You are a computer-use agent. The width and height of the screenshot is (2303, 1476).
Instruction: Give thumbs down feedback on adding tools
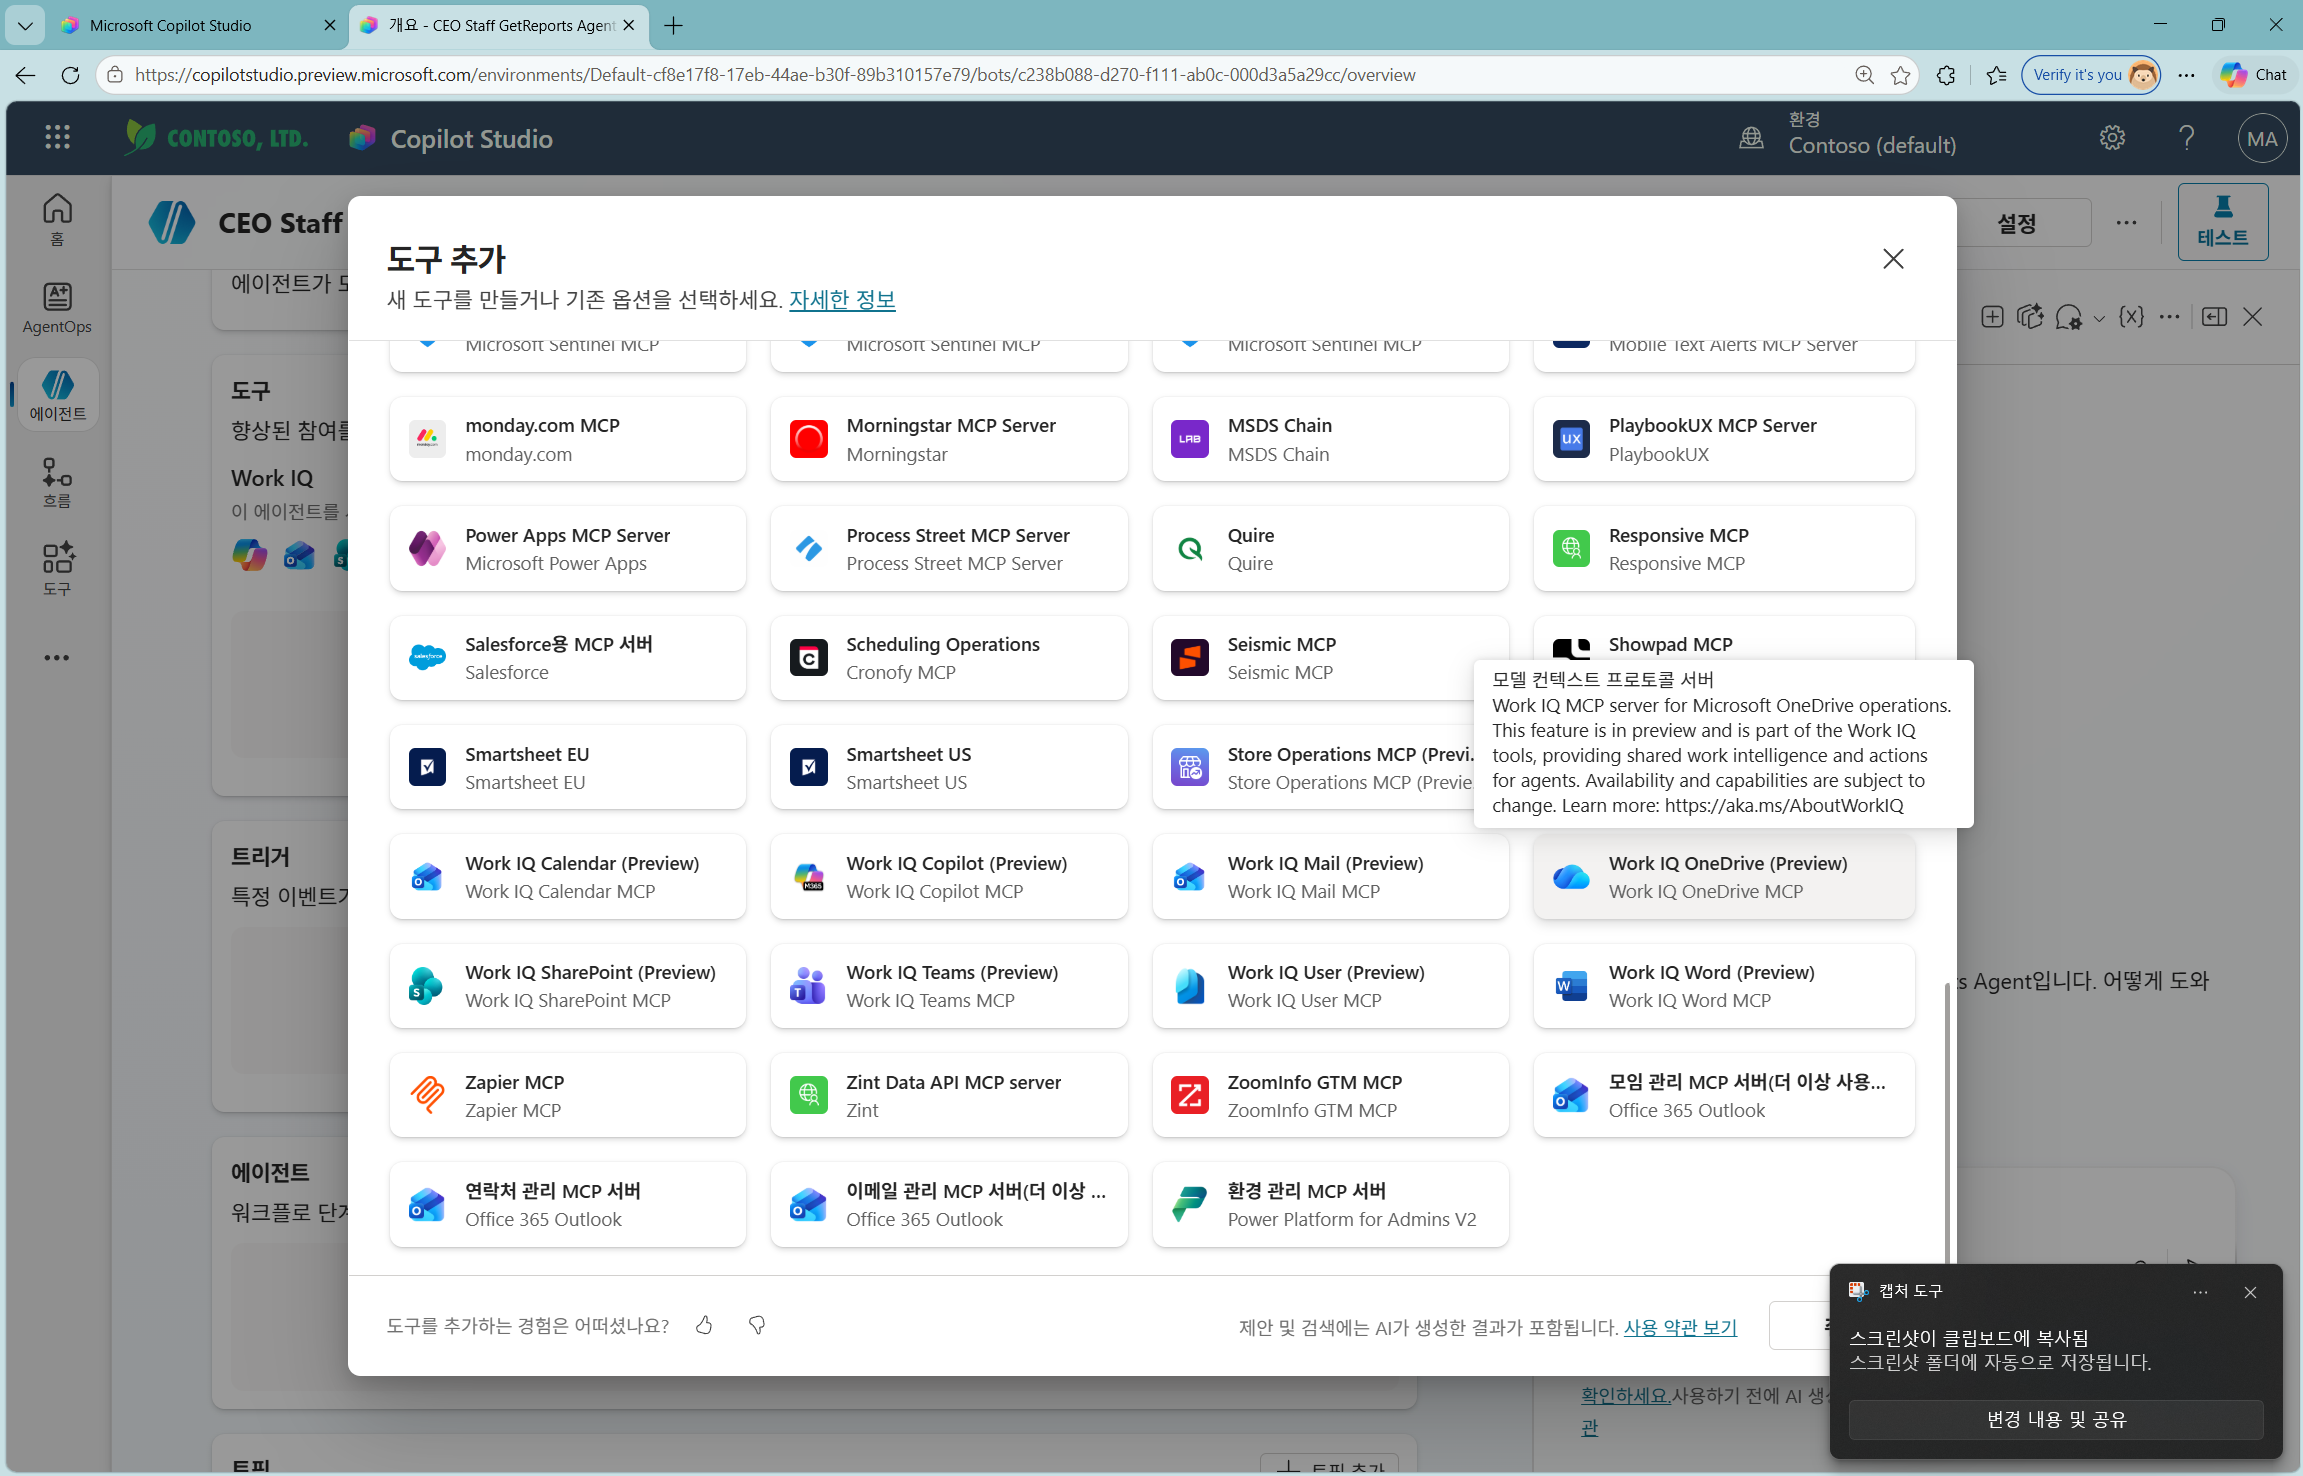pos(757,1325)
